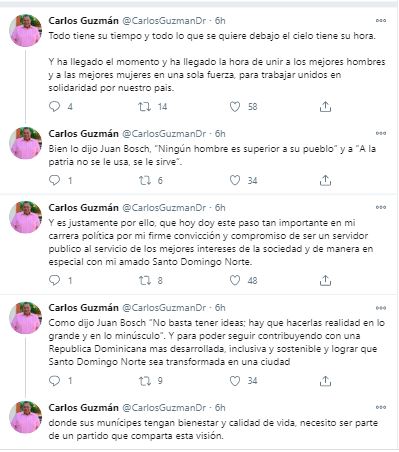This screenshot has height=452, width=399.
Task: Share the 'Bien lo dijo Juan Bosch' tweet
Action: tap(325, 180)
